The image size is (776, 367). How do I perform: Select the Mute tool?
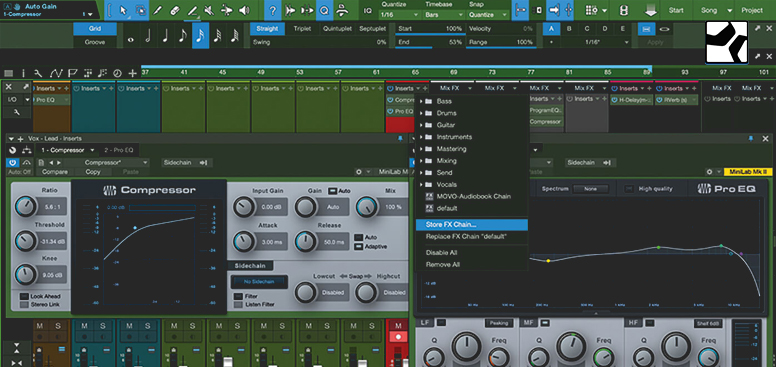coord(209,10)
